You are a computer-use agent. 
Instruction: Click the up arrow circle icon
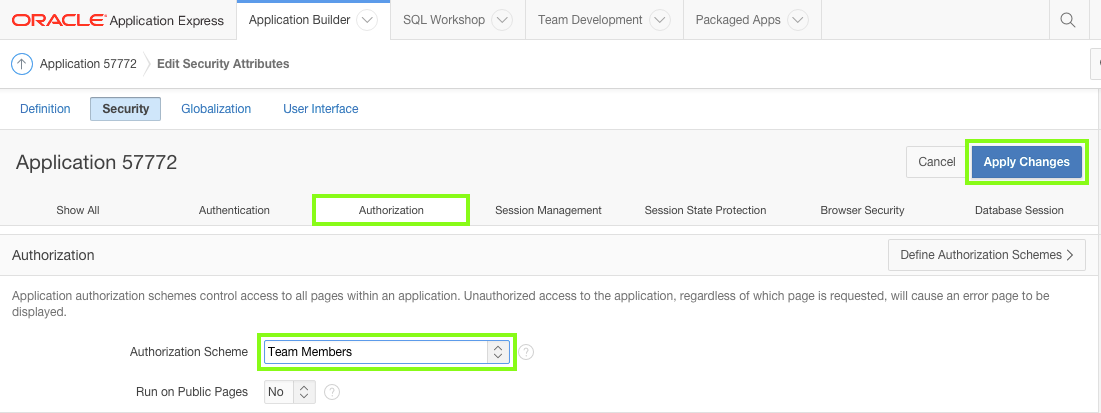22,64
